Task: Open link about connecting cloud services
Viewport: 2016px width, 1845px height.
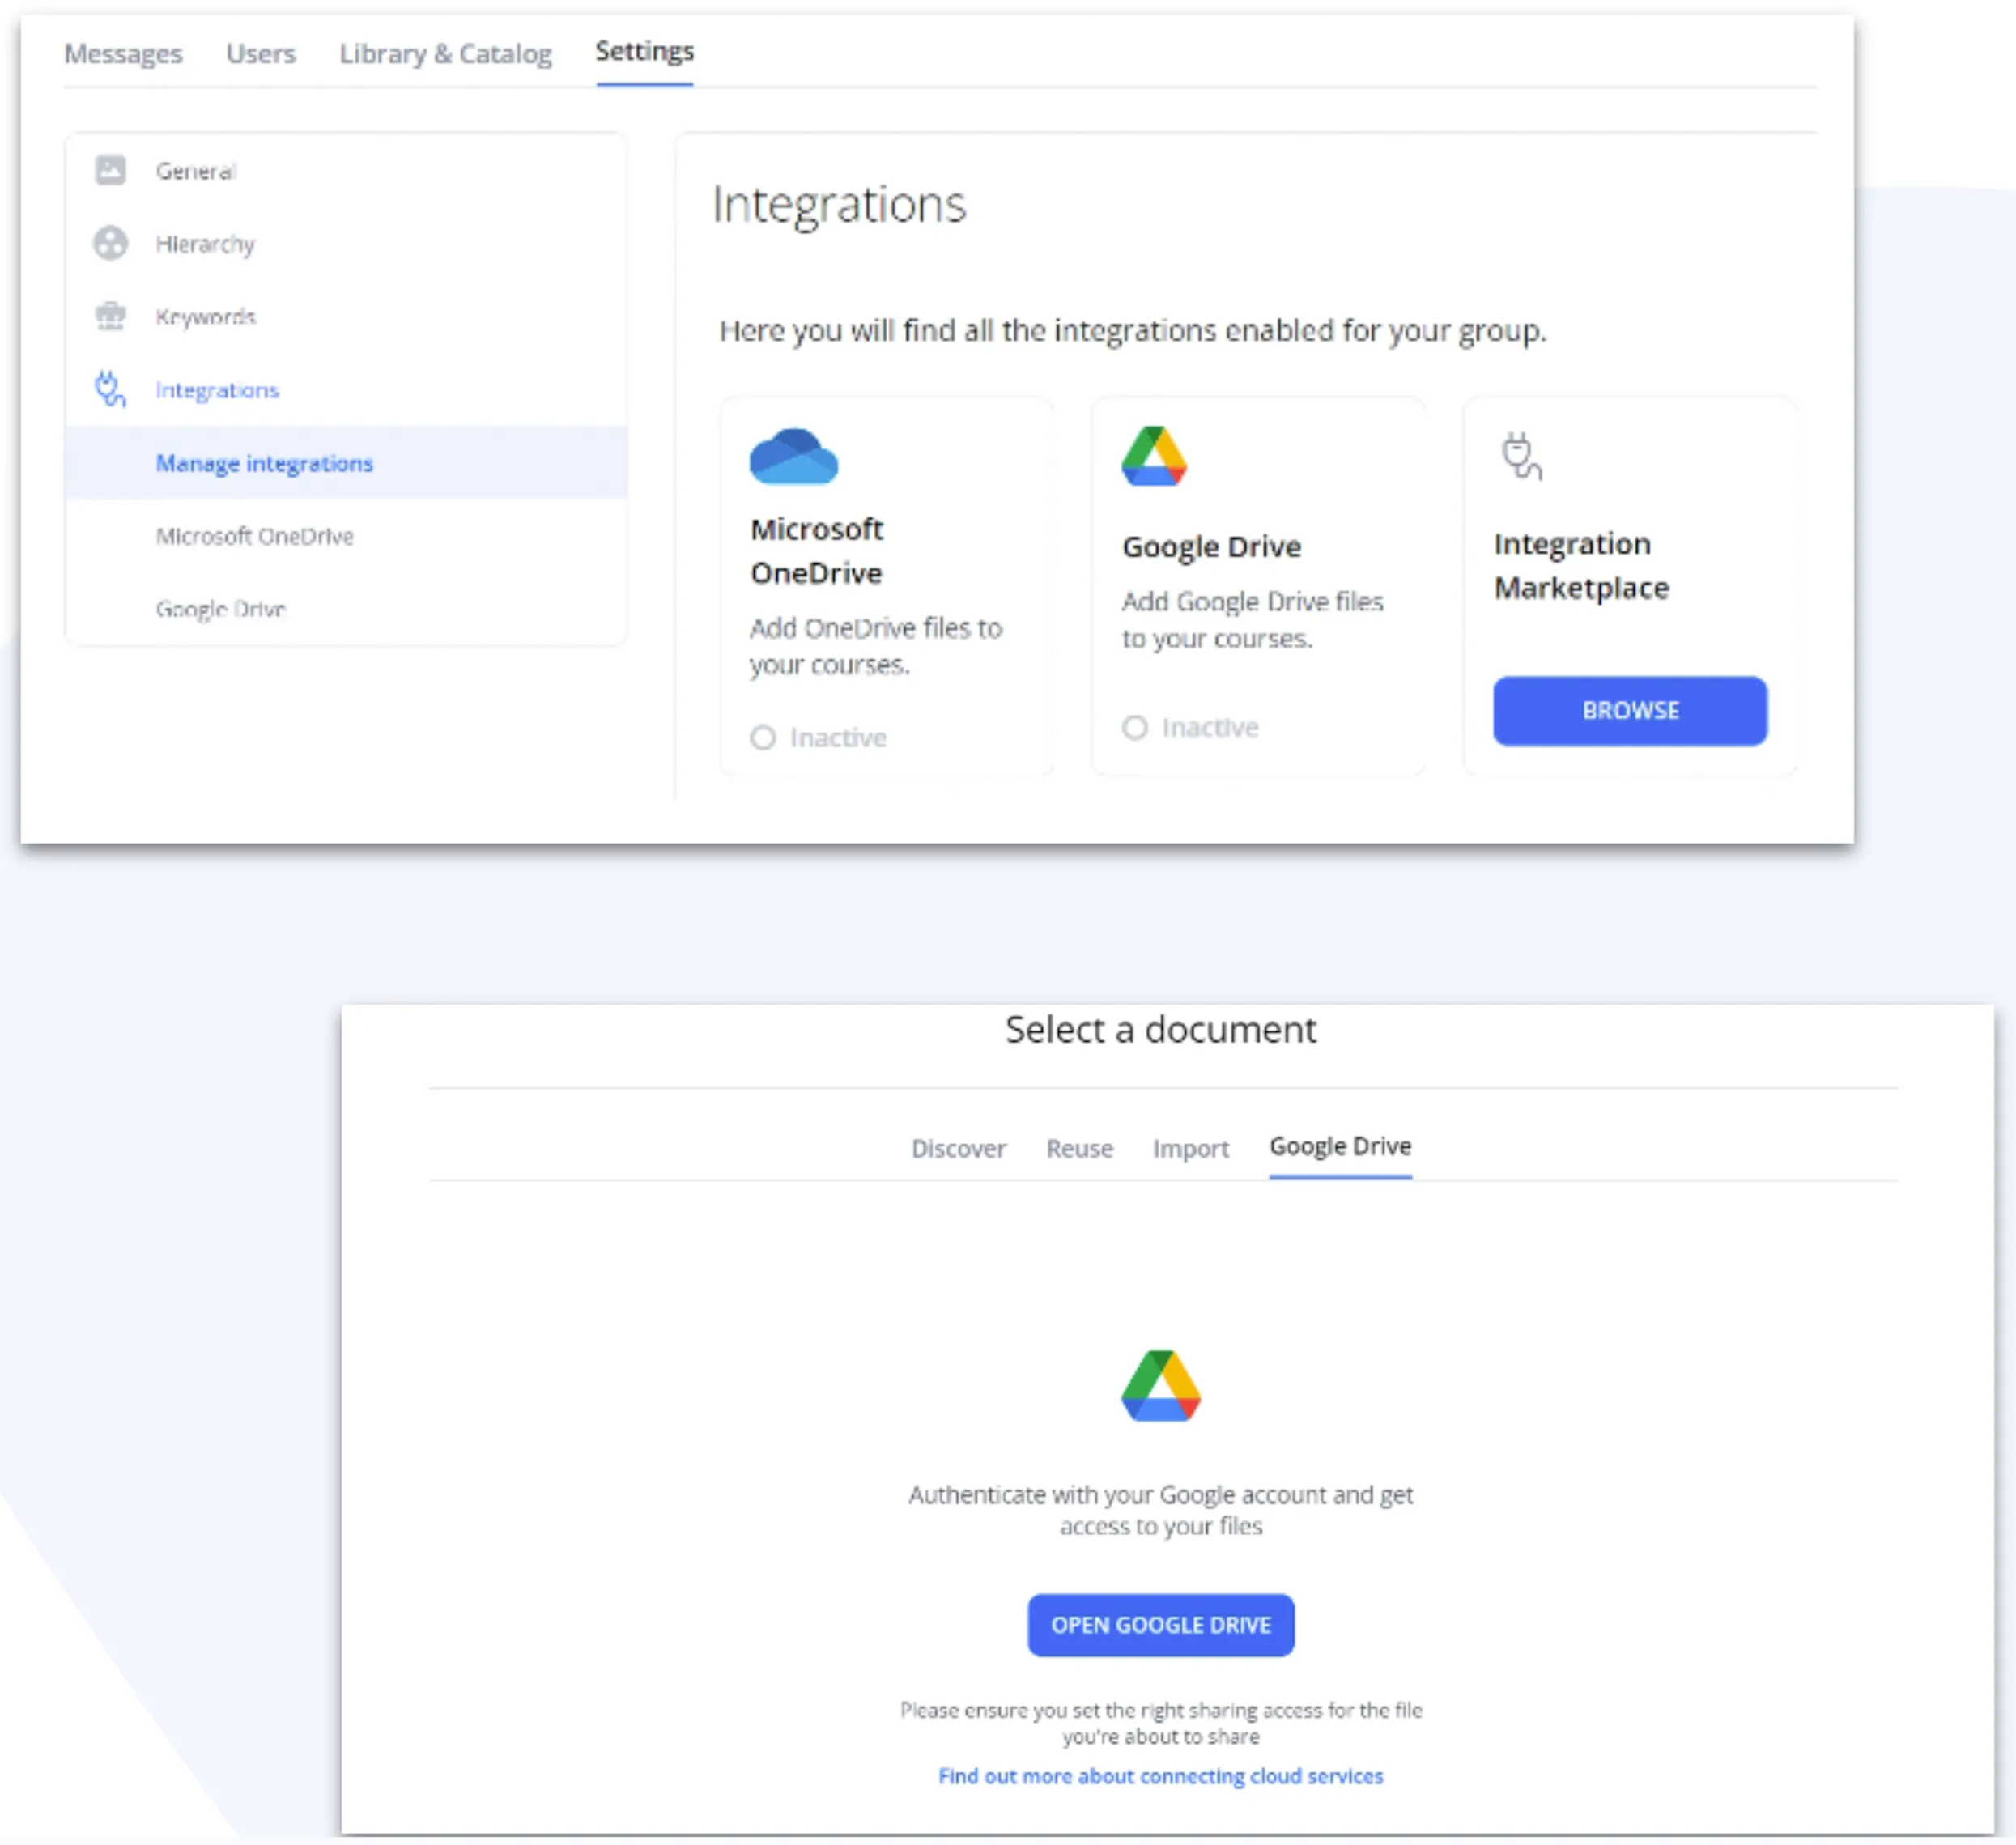Action: 1160,1776
